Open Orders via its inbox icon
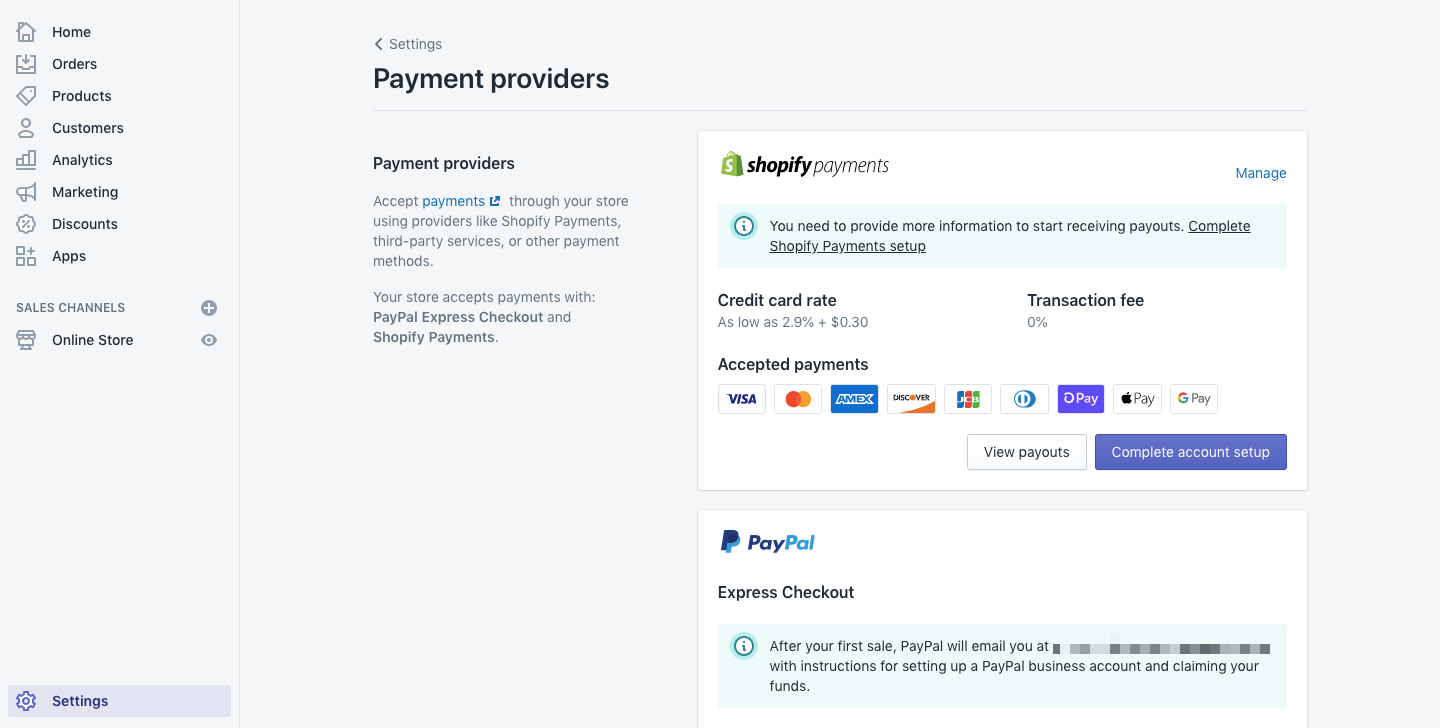1440x728 pixels. (x=26, y=64)
